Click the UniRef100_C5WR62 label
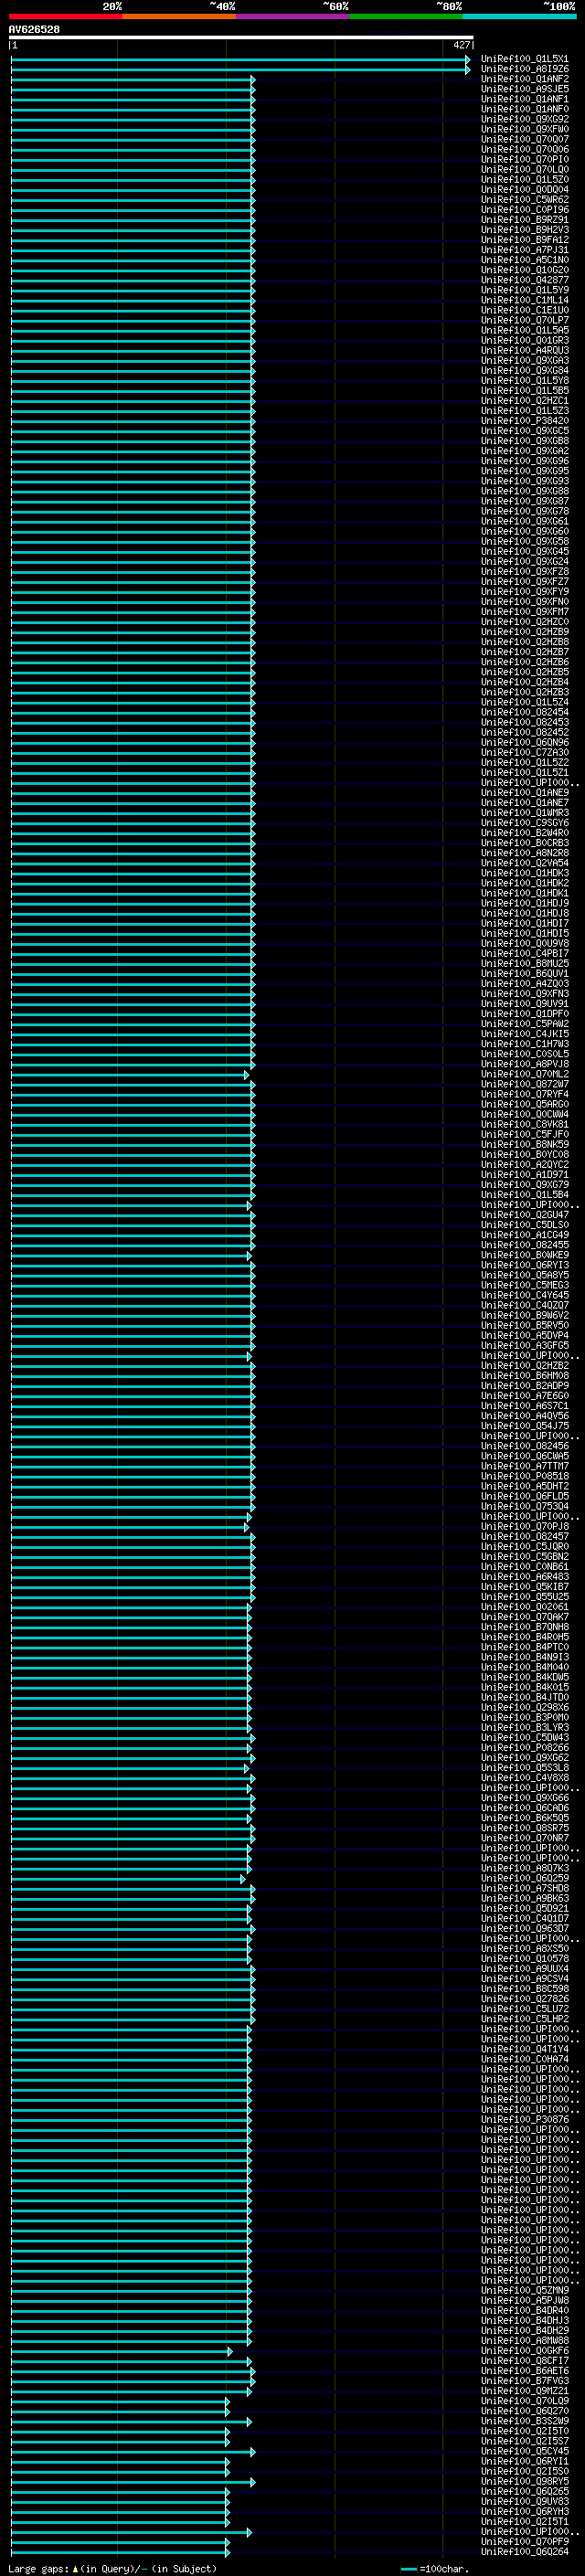This screenshot has width=585, height=2576. tap(524, 199)
